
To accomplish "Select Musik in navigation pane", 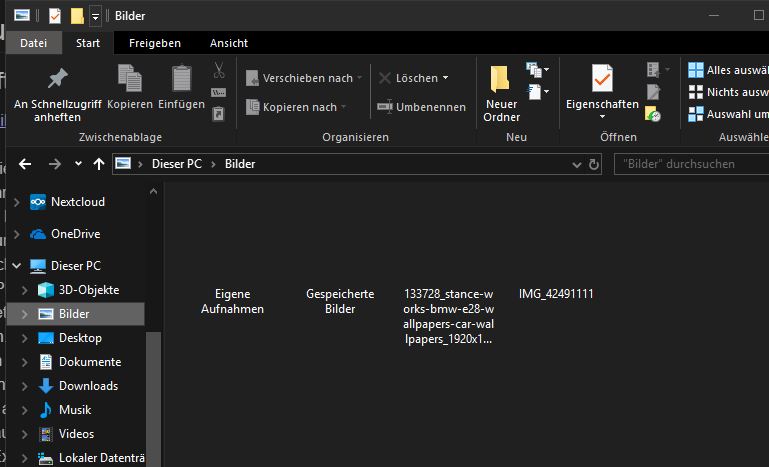I will point(75,410).
